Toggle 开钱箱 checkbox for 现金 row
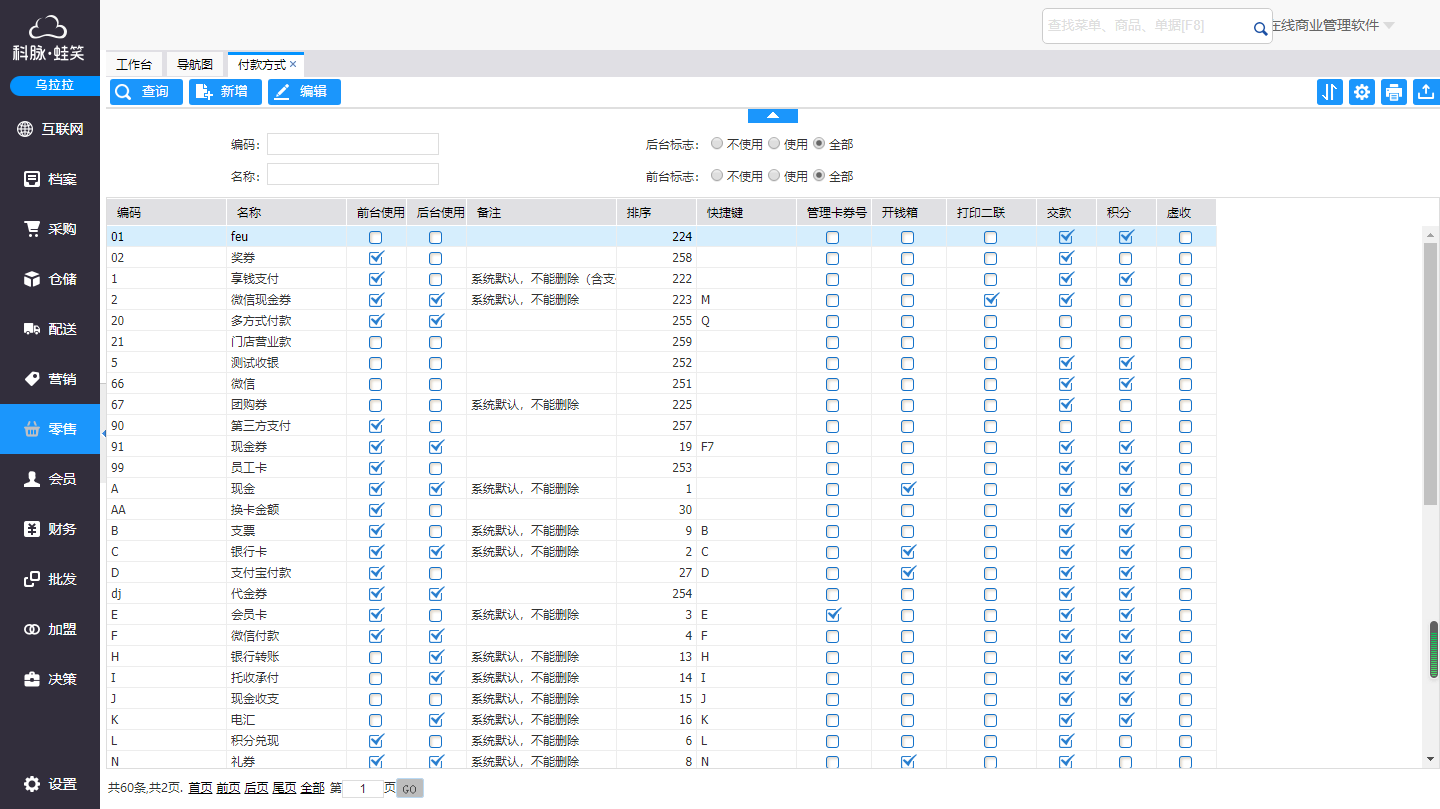1440x809 pixels. coord(908,489)
